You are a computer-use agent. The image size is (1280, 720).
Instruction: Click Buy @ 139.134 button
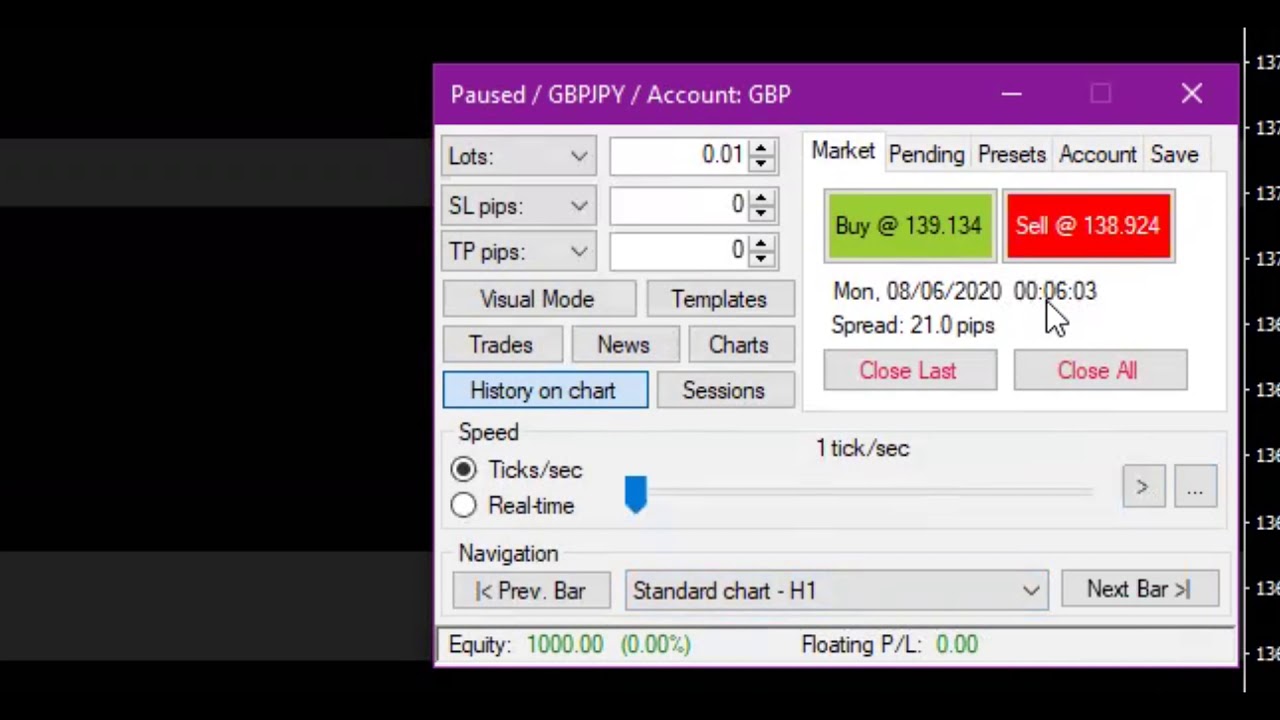coord(909,226)
